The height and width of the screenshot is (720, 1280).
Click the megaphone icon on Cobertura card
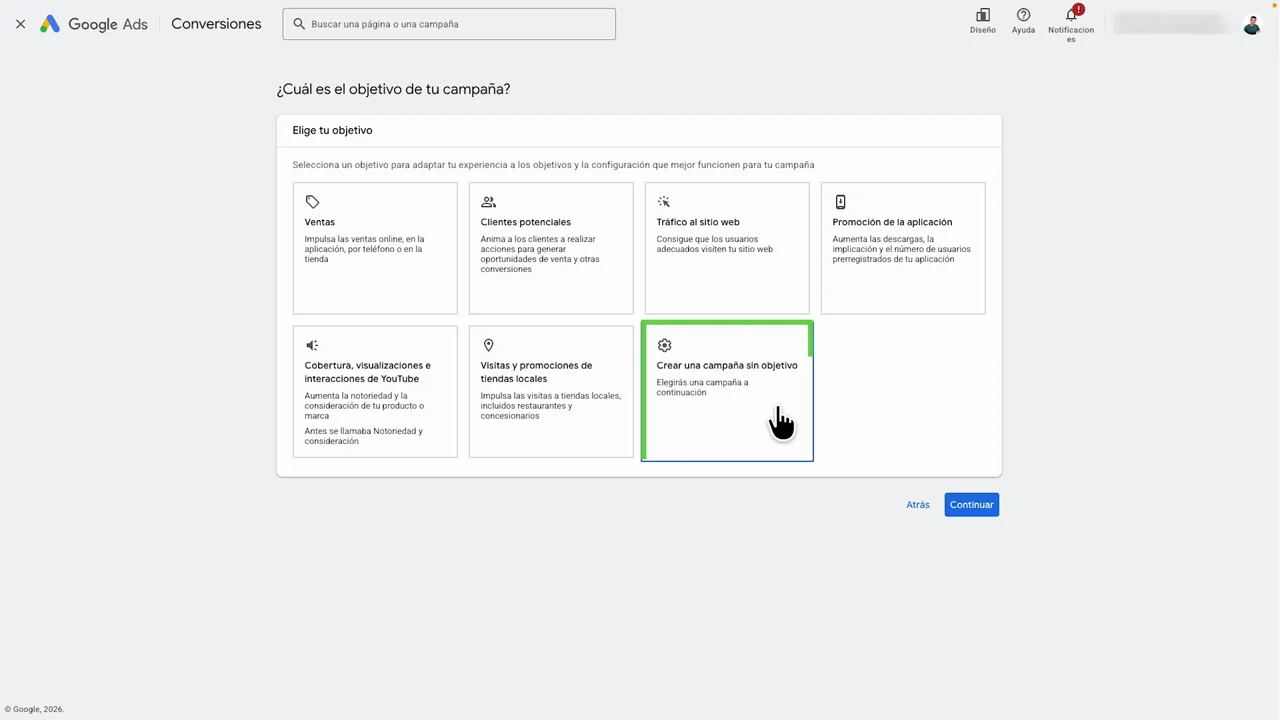point(312,345)
